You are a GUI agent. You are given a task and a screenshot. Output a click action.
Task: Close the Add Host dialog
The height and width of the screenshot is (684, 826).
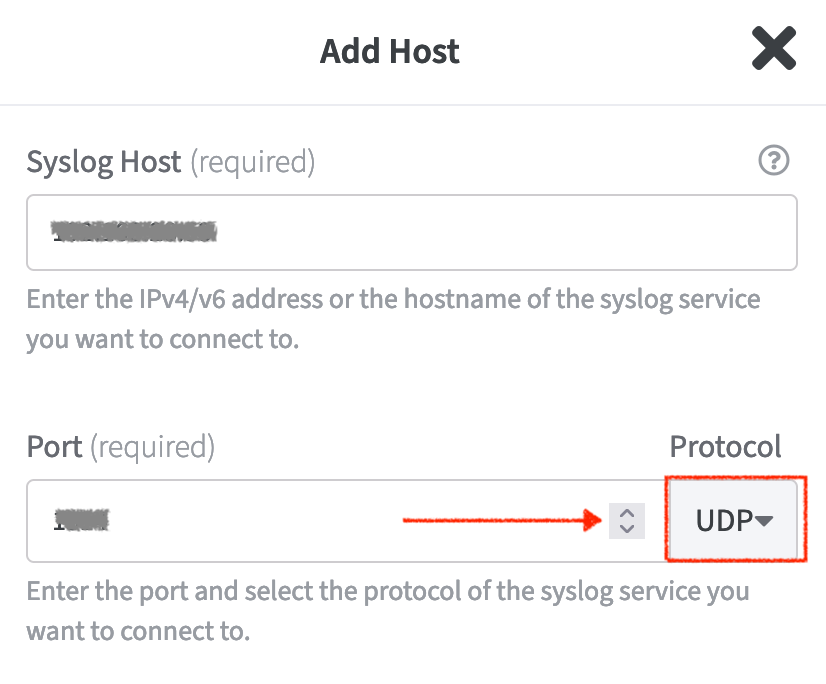pos(774,49)
